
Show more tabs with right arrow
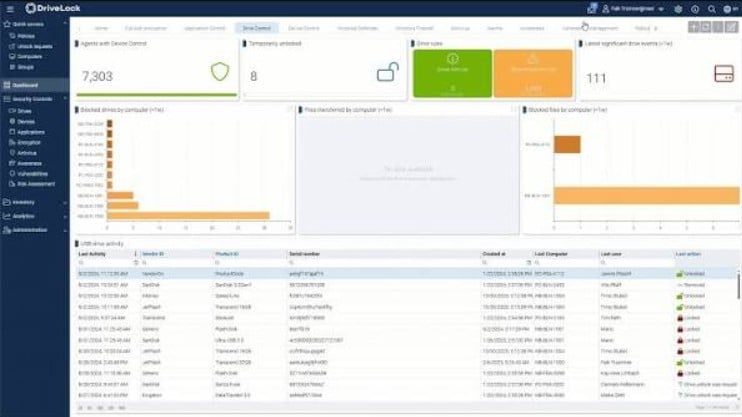point(656,28)
